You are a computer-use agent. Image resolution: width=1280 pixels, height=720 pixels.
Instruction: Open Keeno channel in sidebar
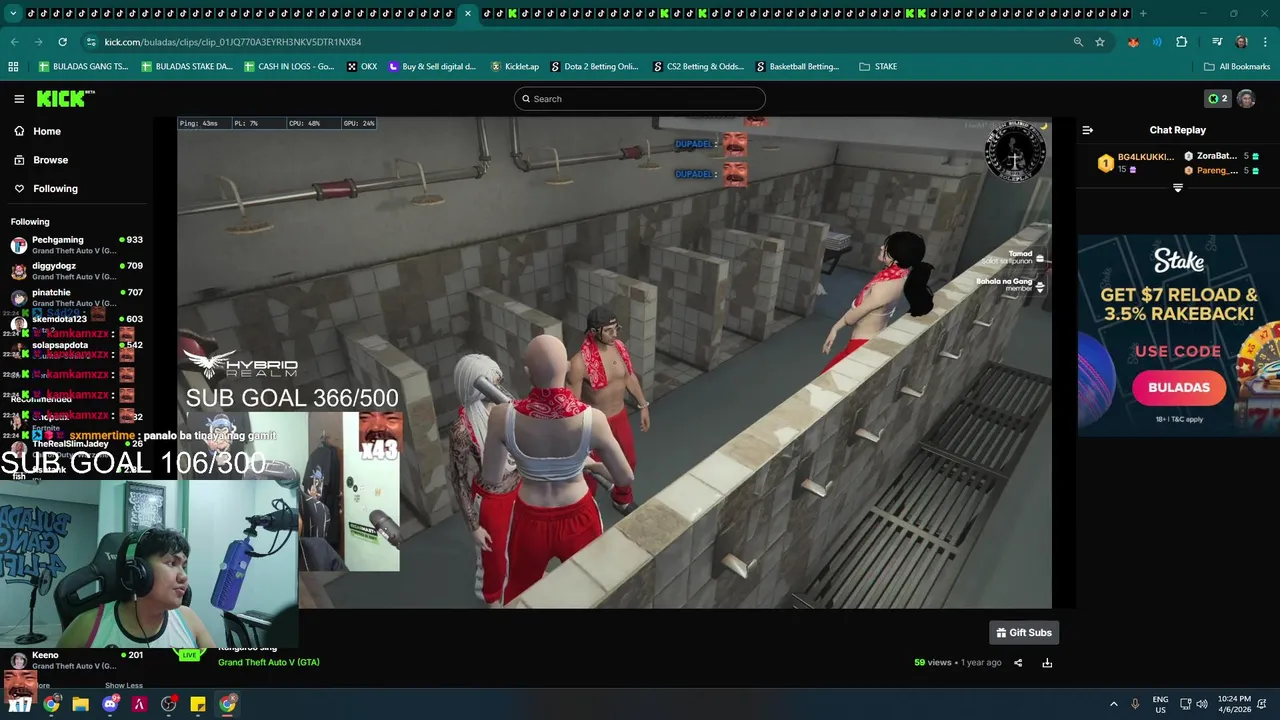point(76,660)
